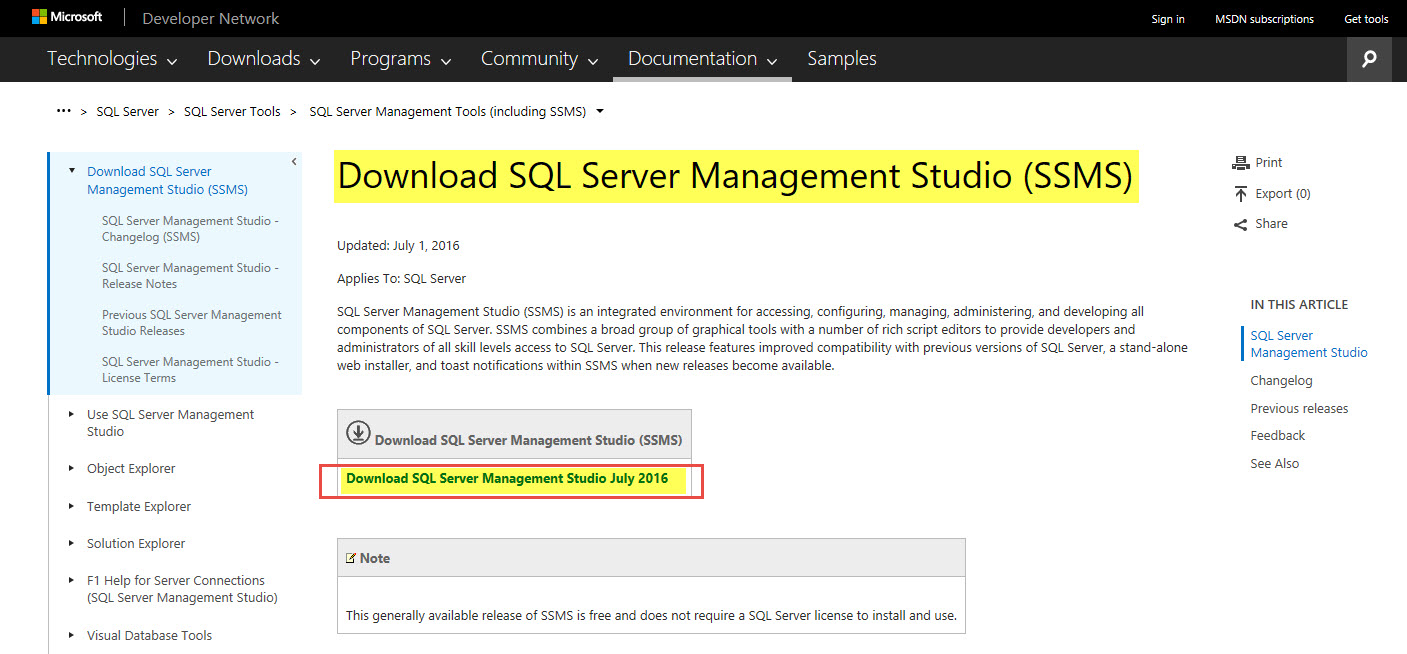
Task: Jump to SQL Server Management Studio article section
Action: pyautogui.click(x=1309, y=344)
